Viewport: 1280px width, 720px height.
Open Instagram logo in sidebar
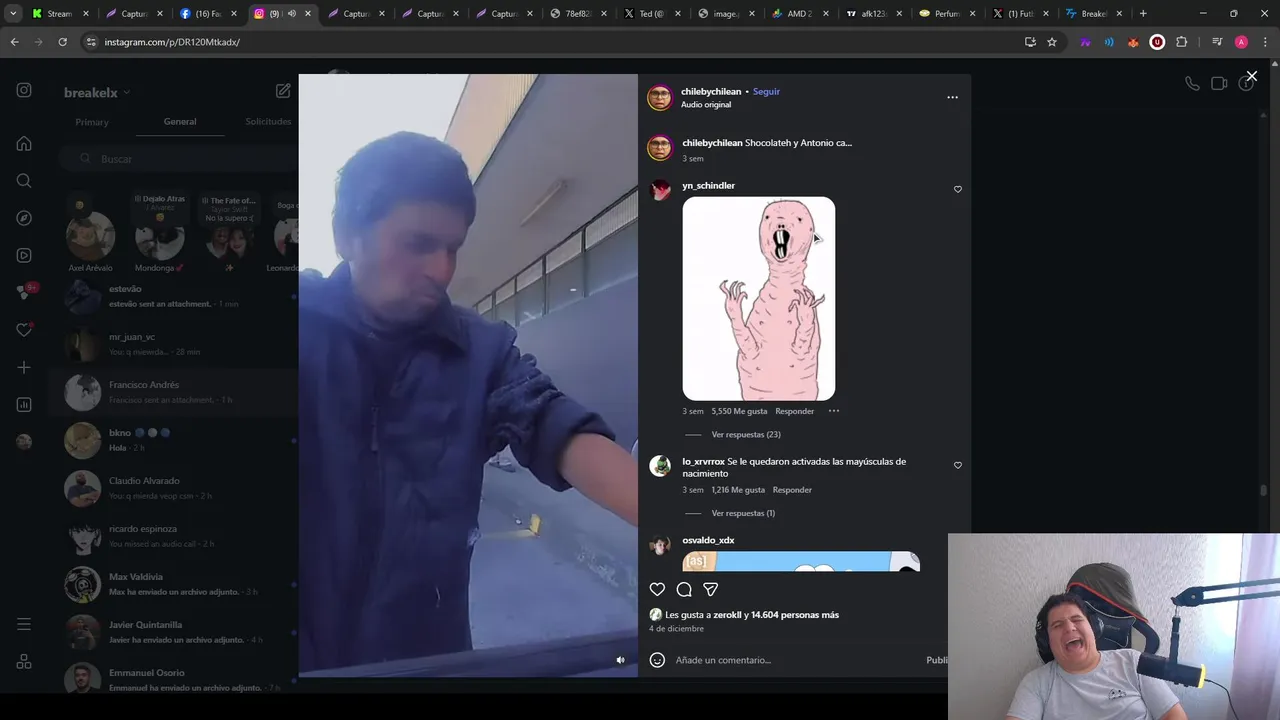24,90
